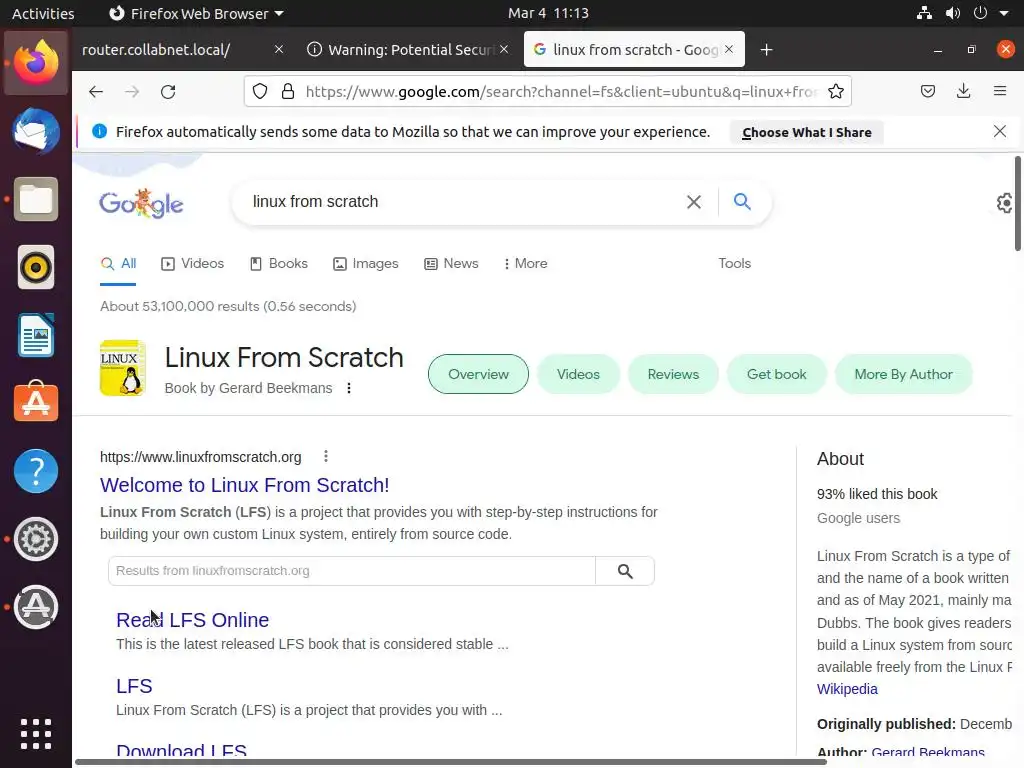This screenshot has width=1024, height=768.
Task: Select the Videos search tab
Action: 193,263
